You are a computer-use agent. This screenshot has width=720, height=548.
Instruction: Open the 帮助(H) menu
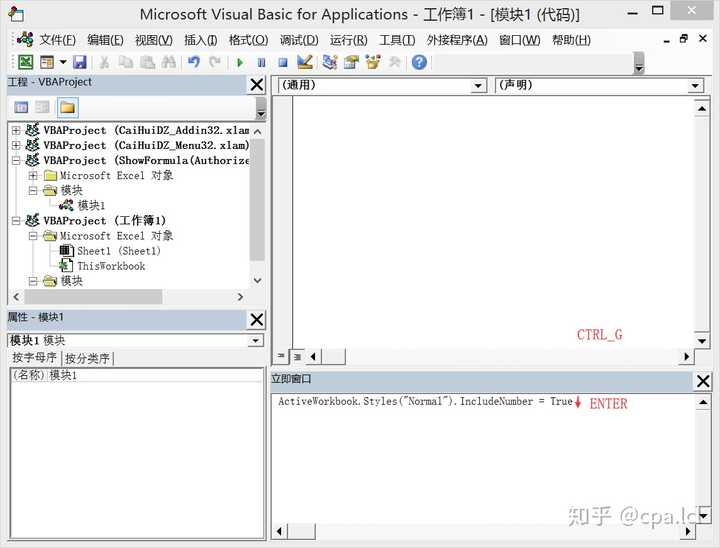pos(571,40)
